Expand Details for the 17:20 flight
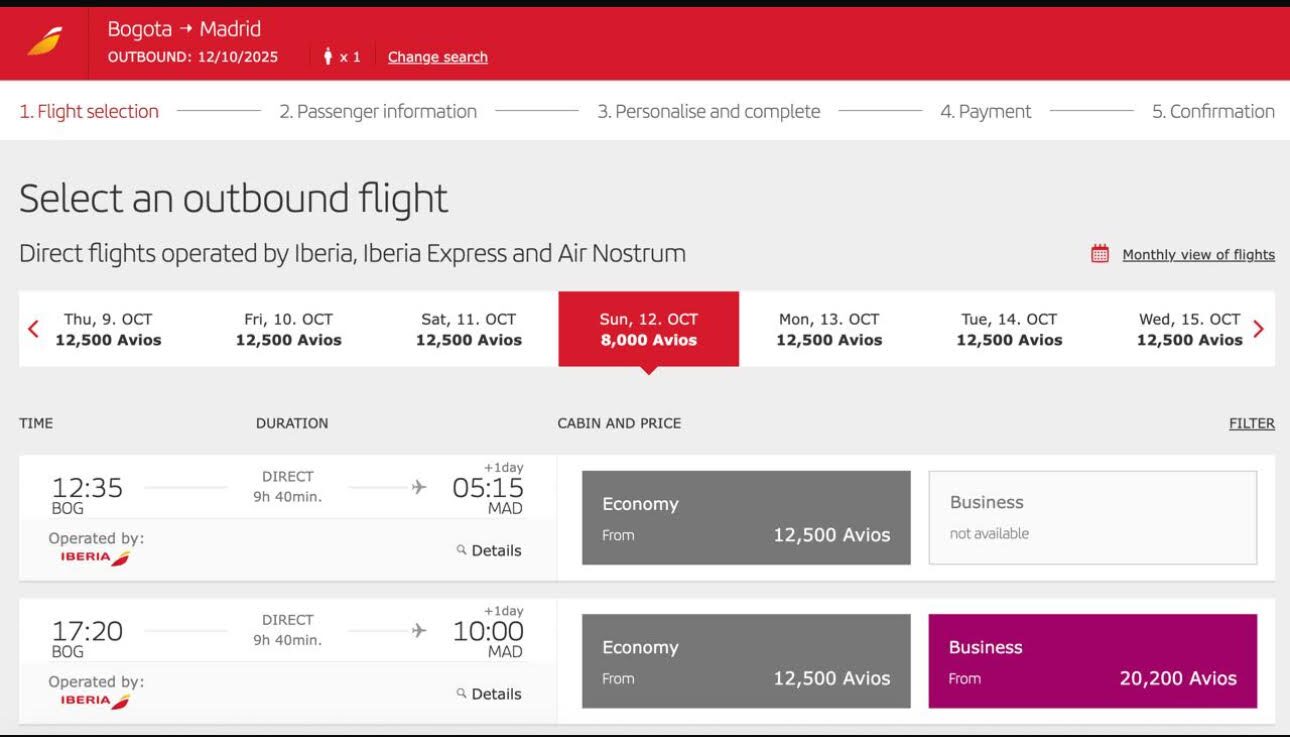 coord(496,694)
